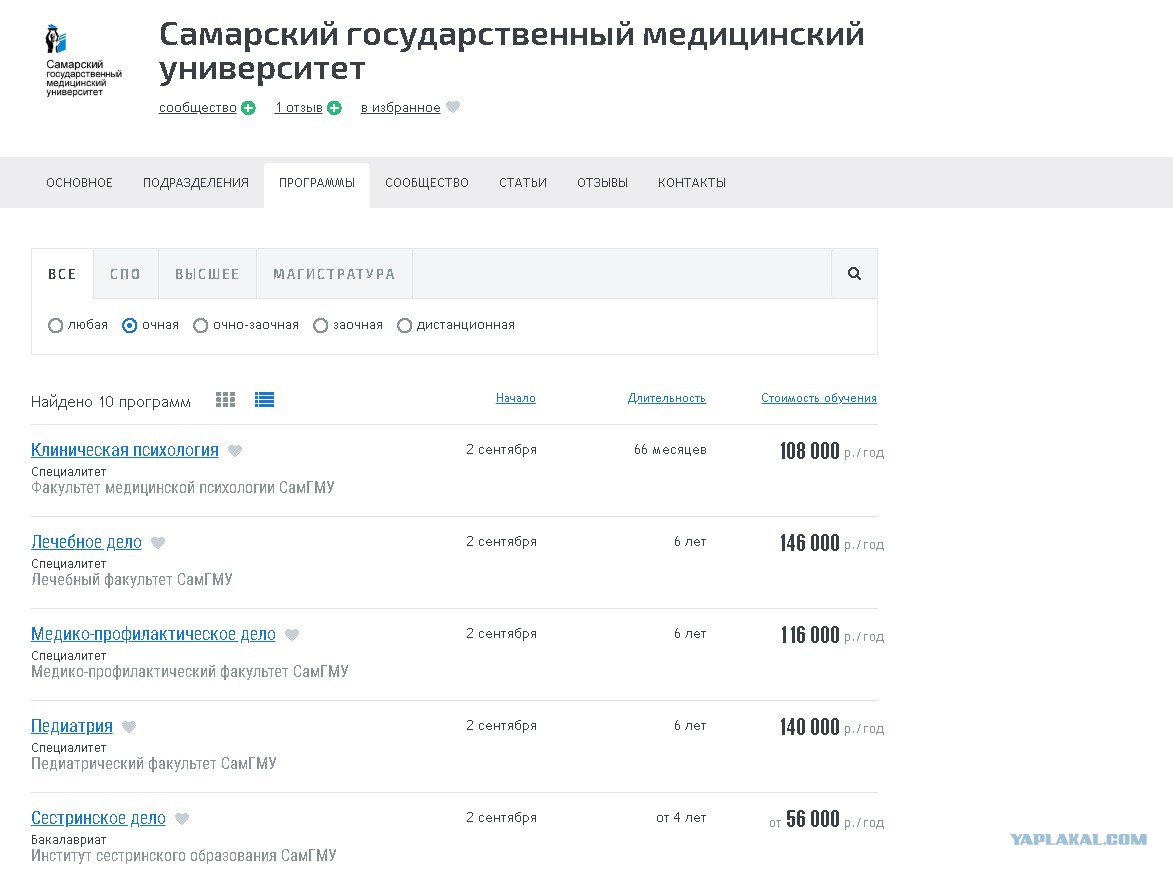Viewport: 1173px width, 869px height.
Task: Sort by Стоимость обучения column
Action: tap(818, 398)
